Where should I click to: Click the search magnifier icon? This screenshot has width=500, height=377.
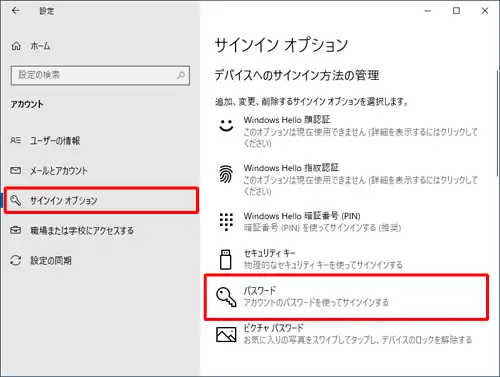[181, 75]
